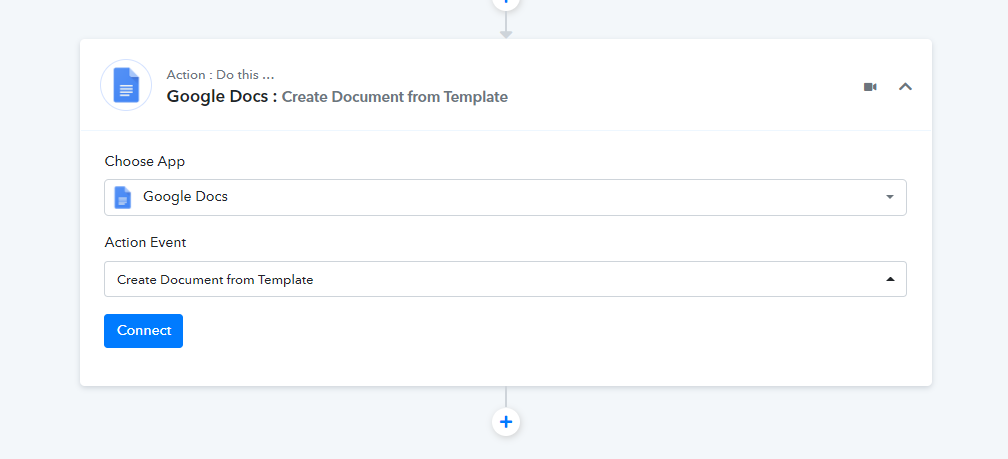
Task: Open the Choose App dropdown showing Google Docs
Action: point(505,197)
